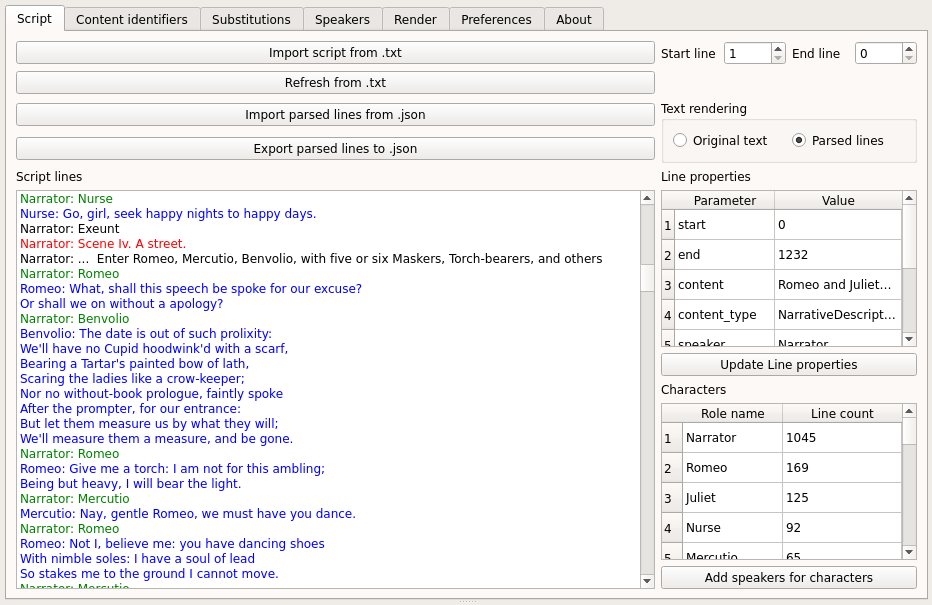Viewport: 932px width, 605px height.
Task: Select line 'So stakes me to the ground'
Action: pyautogui.click(x=149, y=574)
